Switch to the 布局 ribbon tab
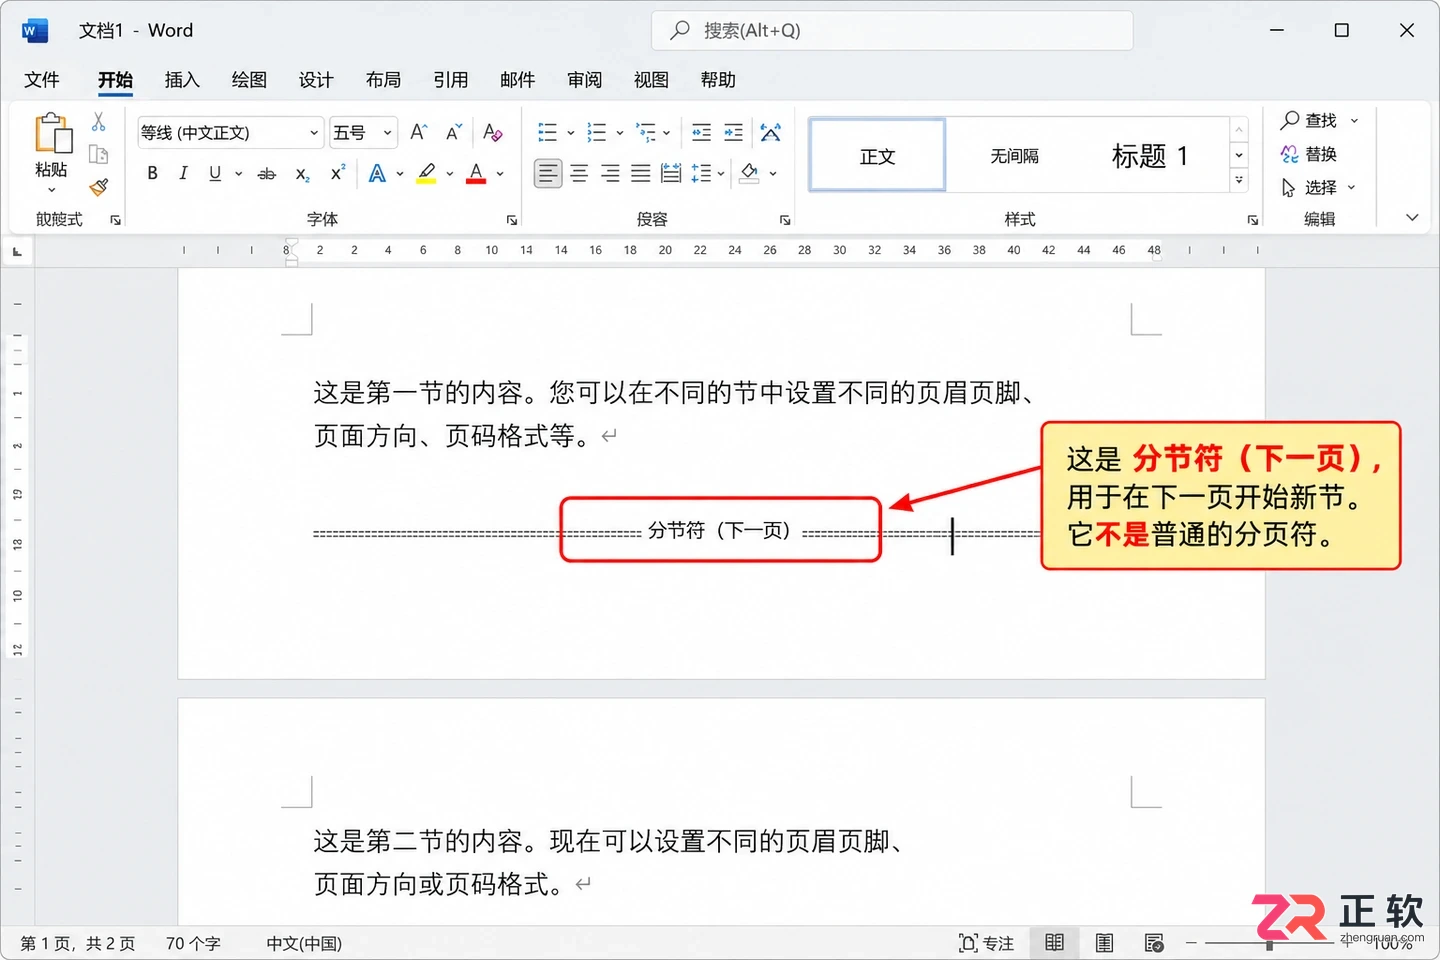This screenshot has height=960, width=1440. [x=383, y=80]
